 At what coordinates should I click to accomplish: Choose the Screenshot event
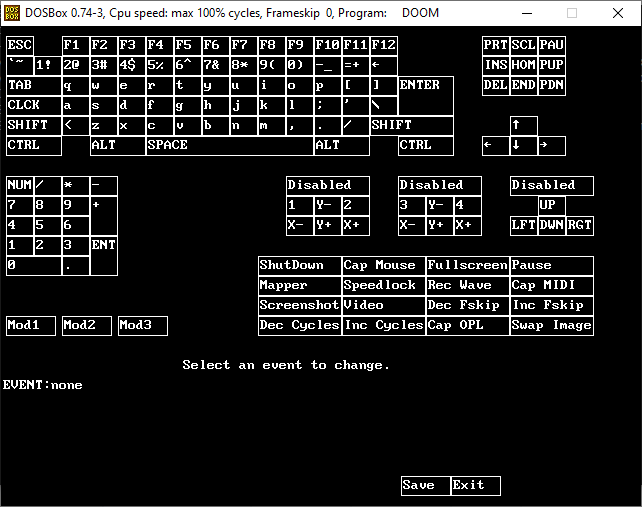300,306
